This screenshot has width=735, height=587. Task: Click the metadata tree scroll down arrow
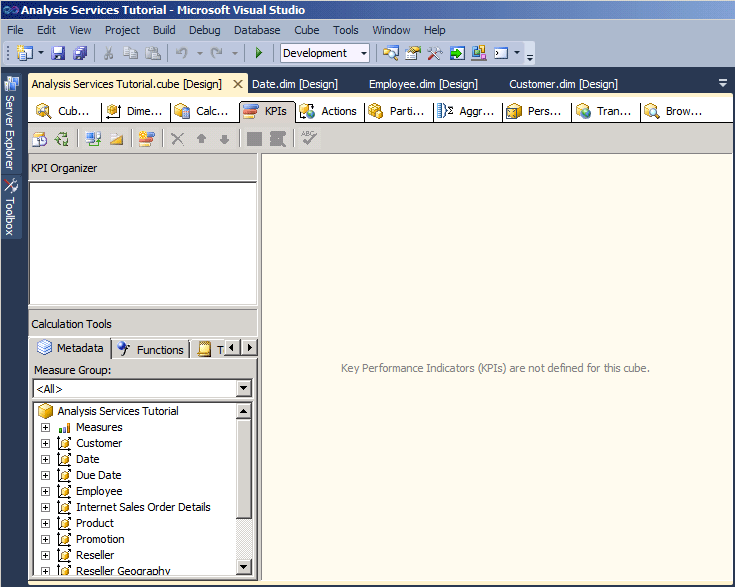(244, 567)
